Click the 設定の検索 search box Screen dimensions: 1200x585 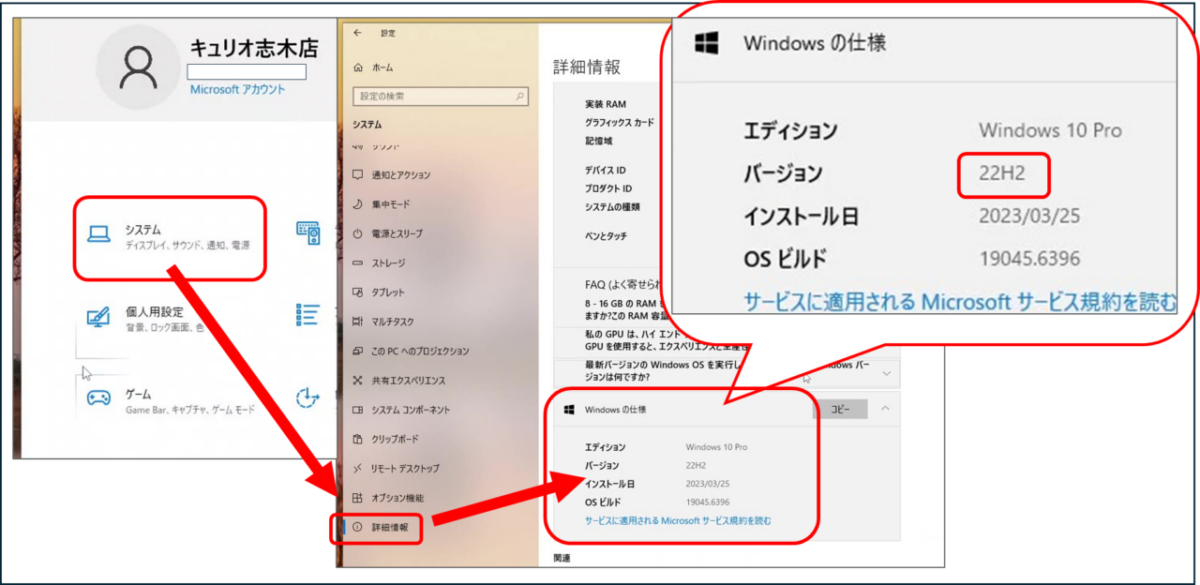[440, 97]
